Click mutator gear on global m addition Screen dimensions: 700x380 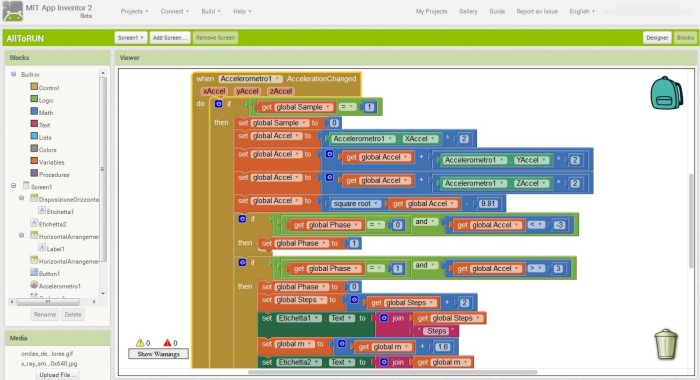[x=342, y=344]
